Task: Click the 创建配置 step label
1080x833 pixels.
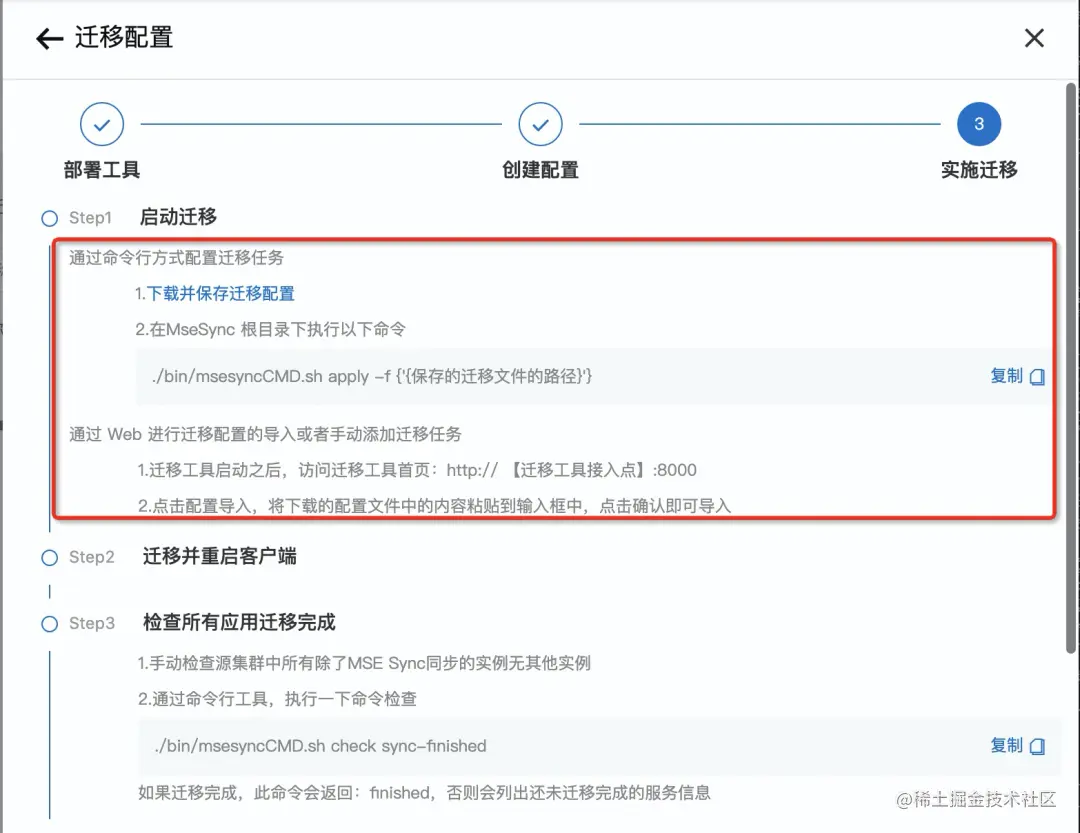Action: (x=541, y=169)
